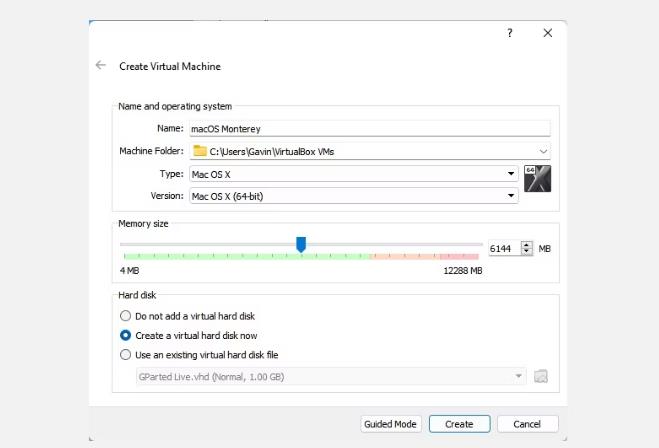Click the memory size slider handle

[301, 244]
